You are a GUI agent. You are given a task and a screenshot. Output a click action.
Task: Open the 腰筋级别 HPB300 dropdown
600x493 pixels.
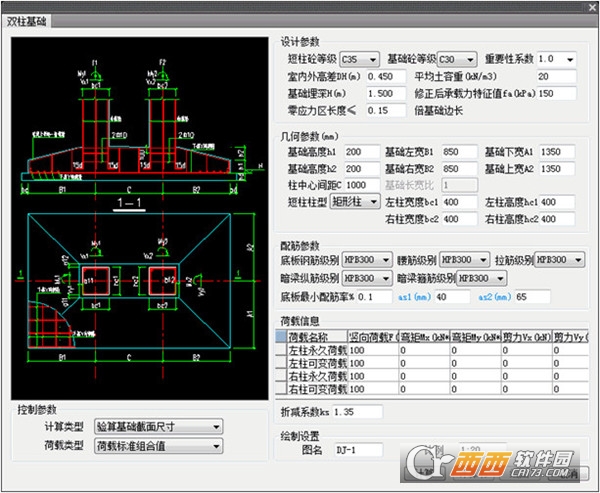[x=465, y=260]
